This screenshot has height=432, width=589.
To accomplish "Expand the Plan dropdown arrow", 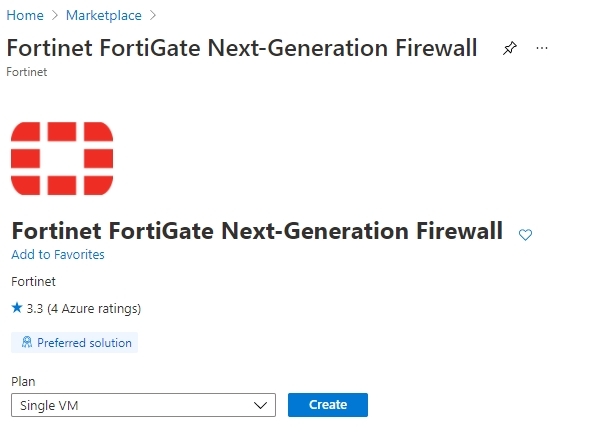I will pyautogui.click(x=260, y=405).
